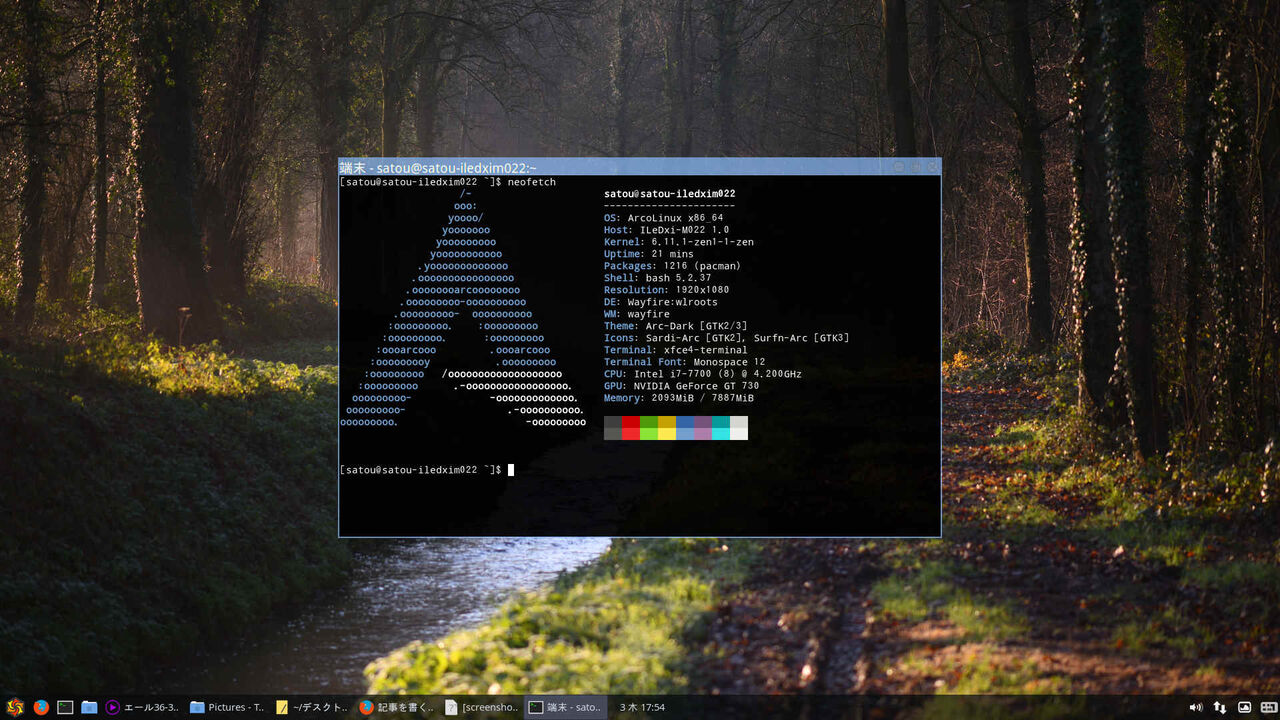Viewport: 1280px width, 720px height.
Task: Activate the ~/デスクト taskbar entry
Action: pyautogui.click(x=310, y=707)
